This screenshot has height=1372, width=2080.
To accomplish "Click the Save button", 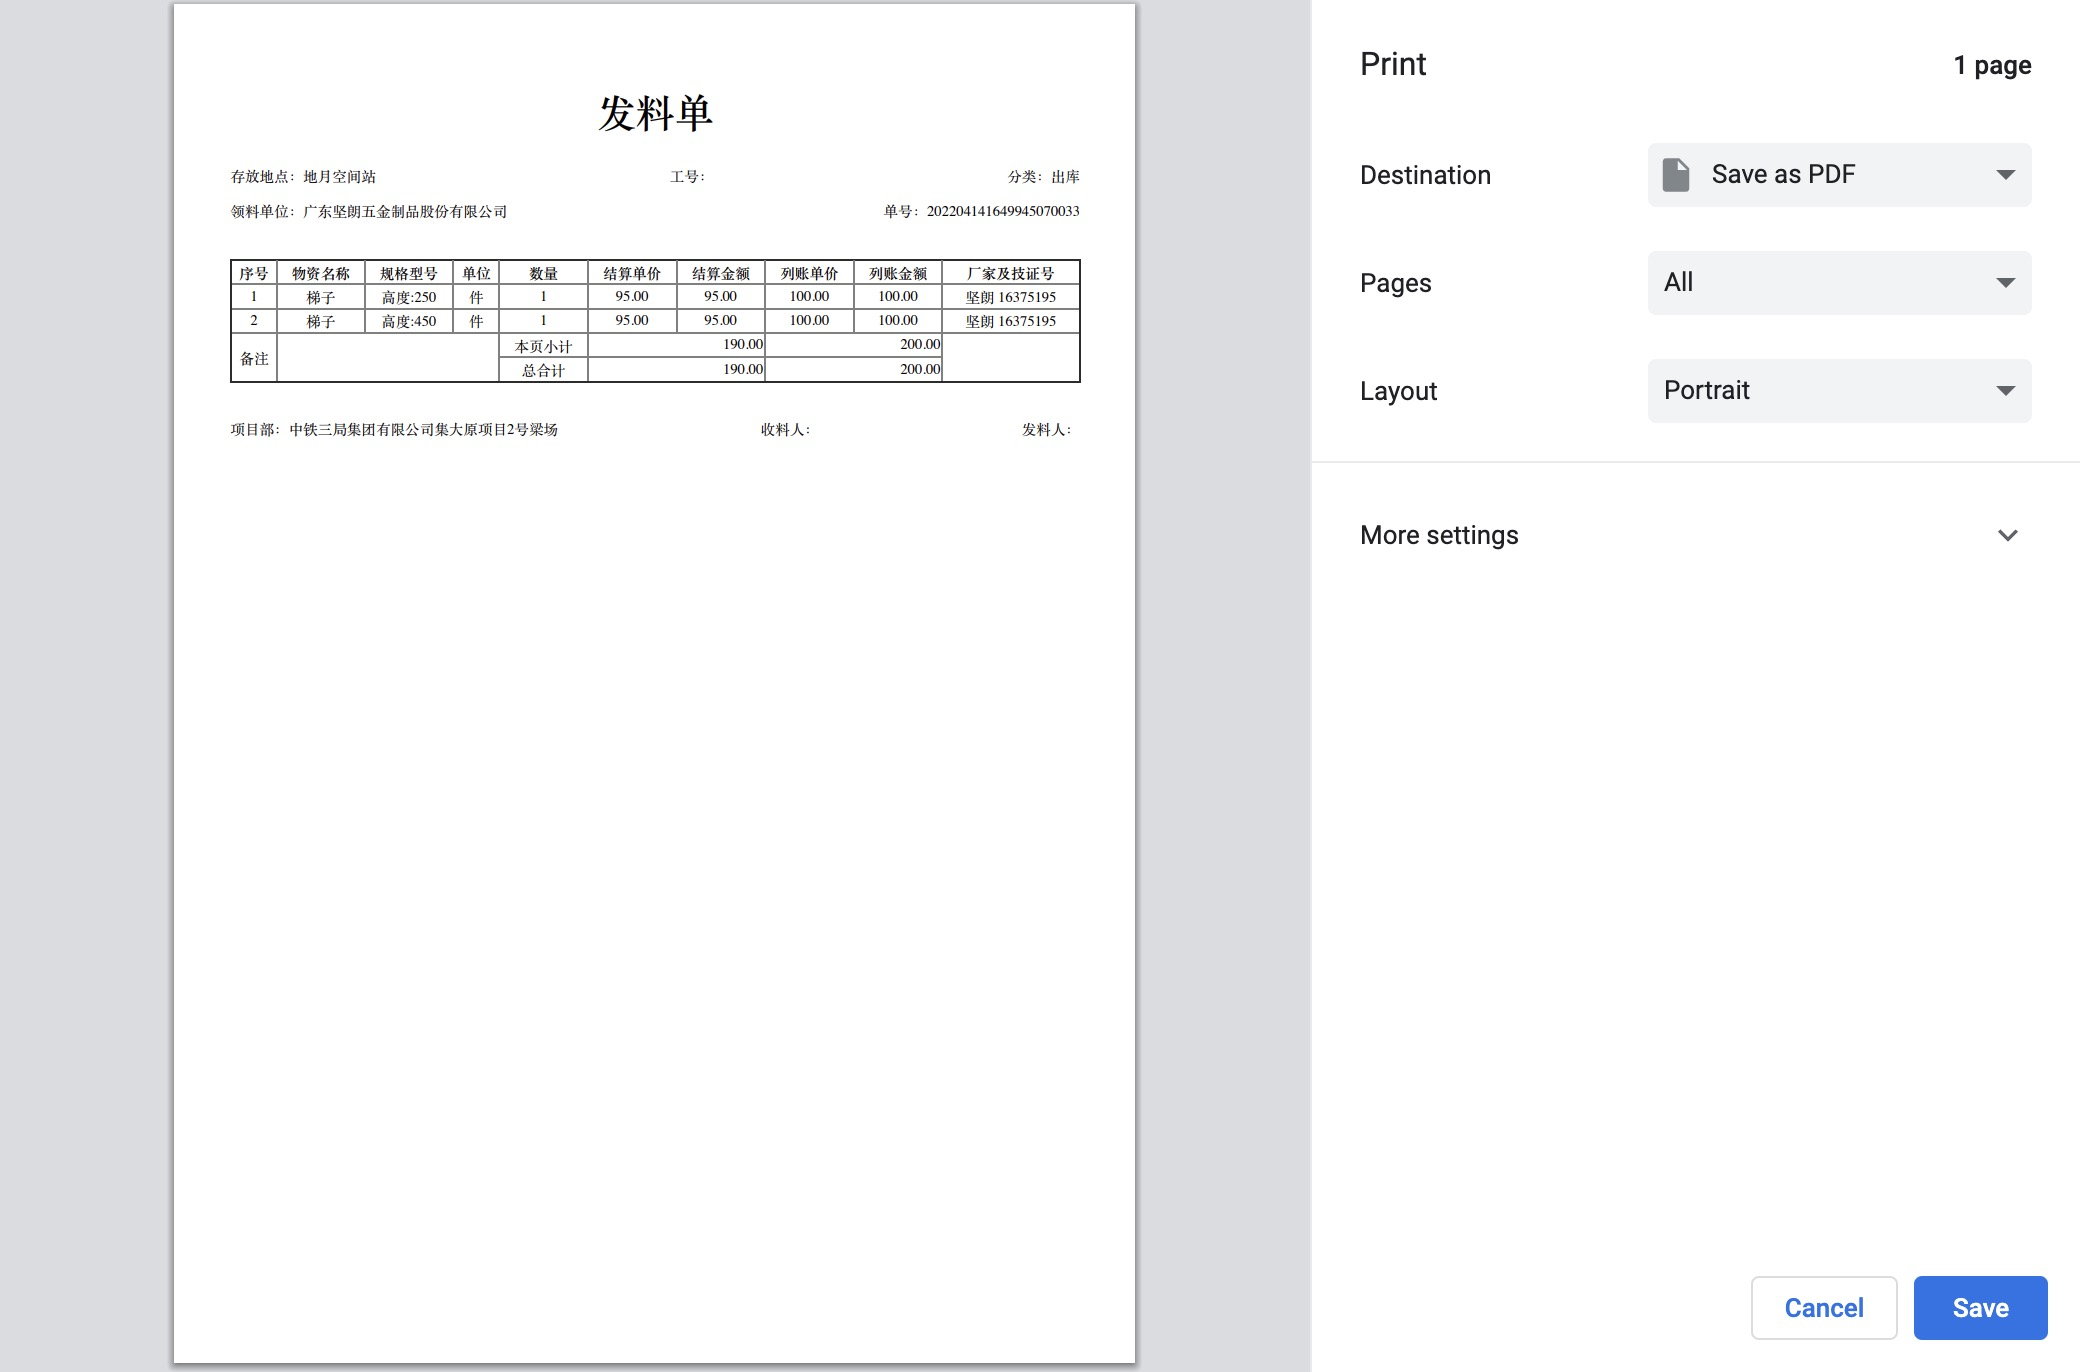I will (1980, 1308).
